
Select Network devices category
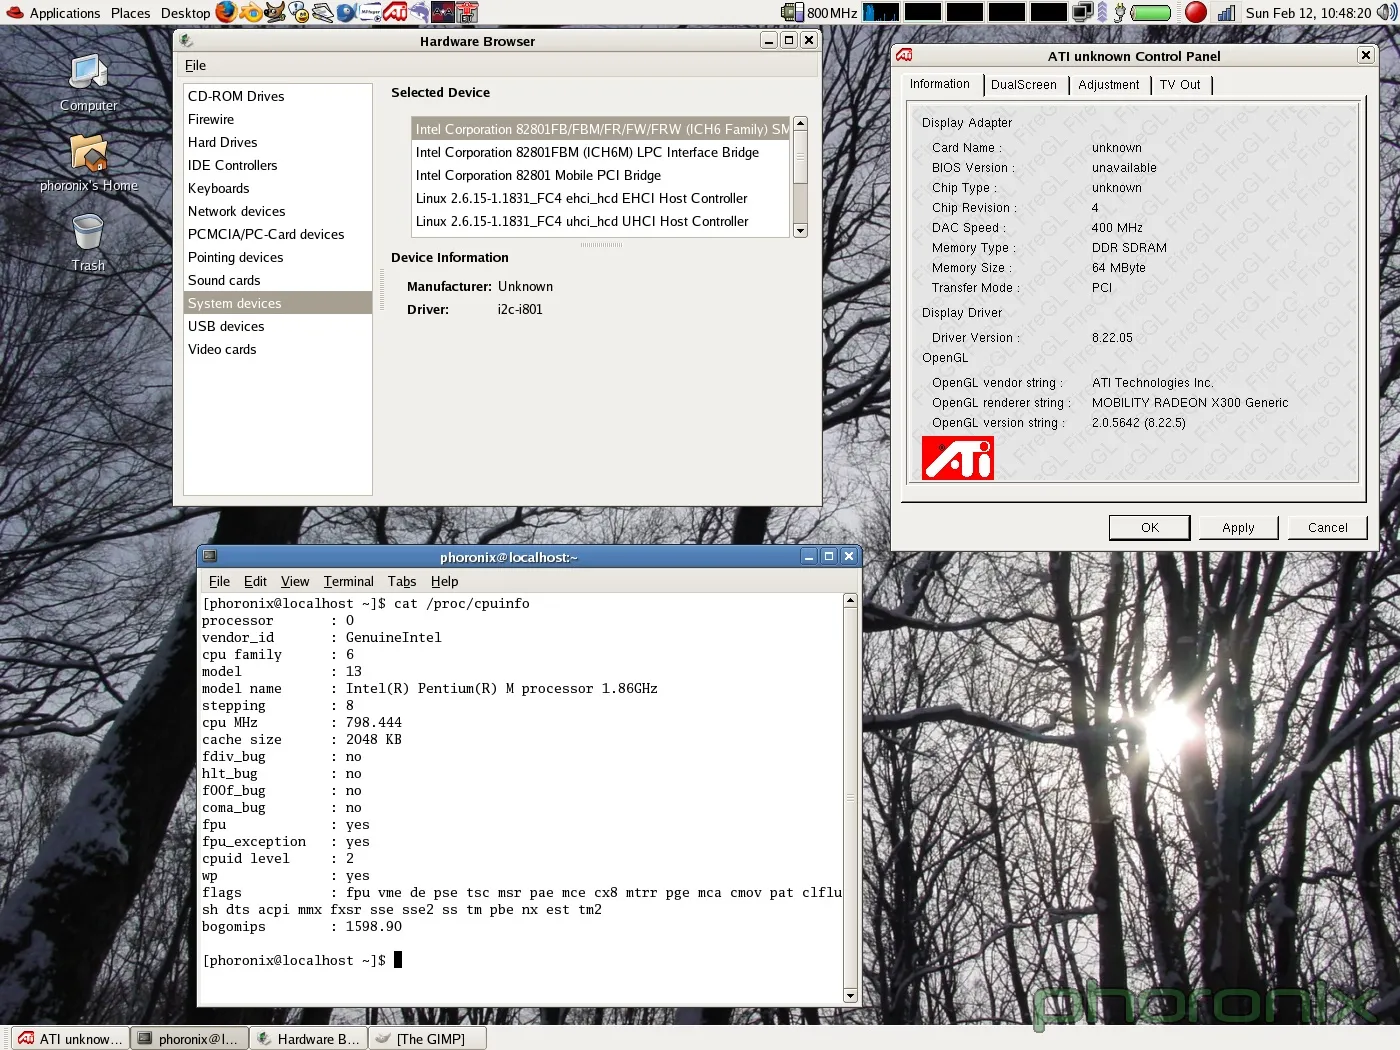pos(278,211)
